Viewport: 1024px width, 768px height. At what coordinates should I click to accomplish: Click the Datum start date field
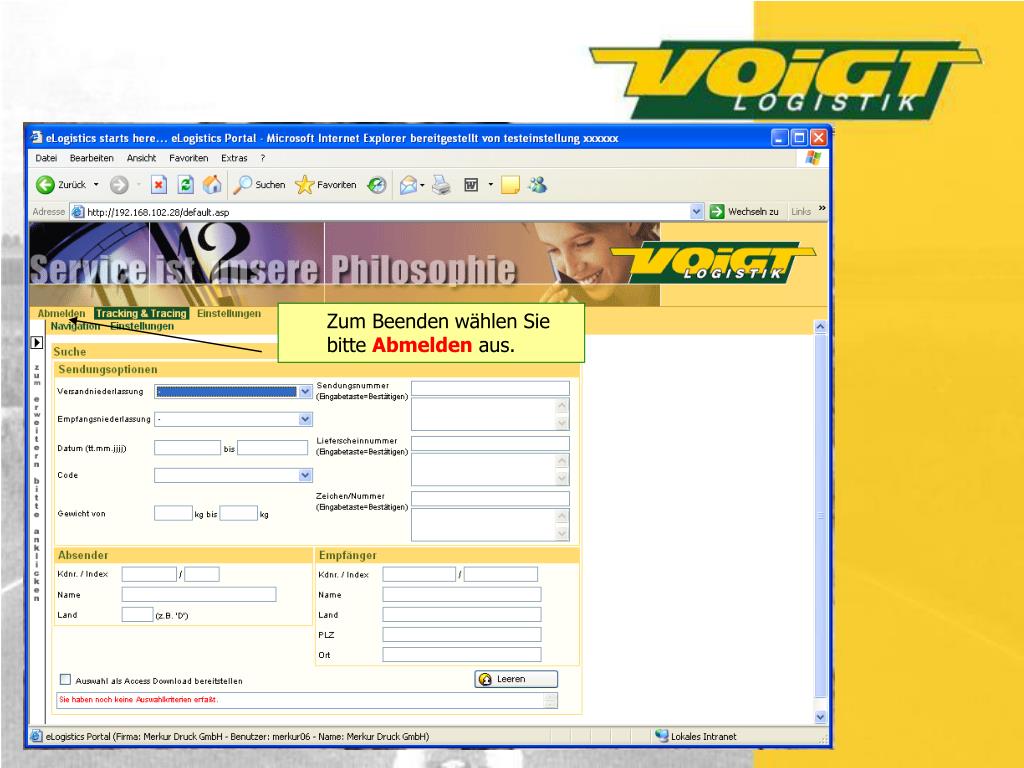tap(187, 447)
